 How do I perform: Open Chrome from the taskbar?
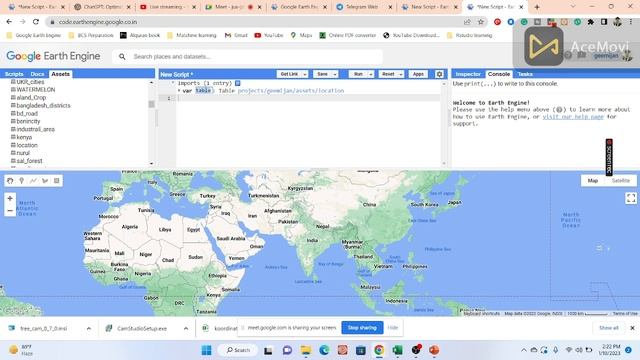tap(379, 350)
